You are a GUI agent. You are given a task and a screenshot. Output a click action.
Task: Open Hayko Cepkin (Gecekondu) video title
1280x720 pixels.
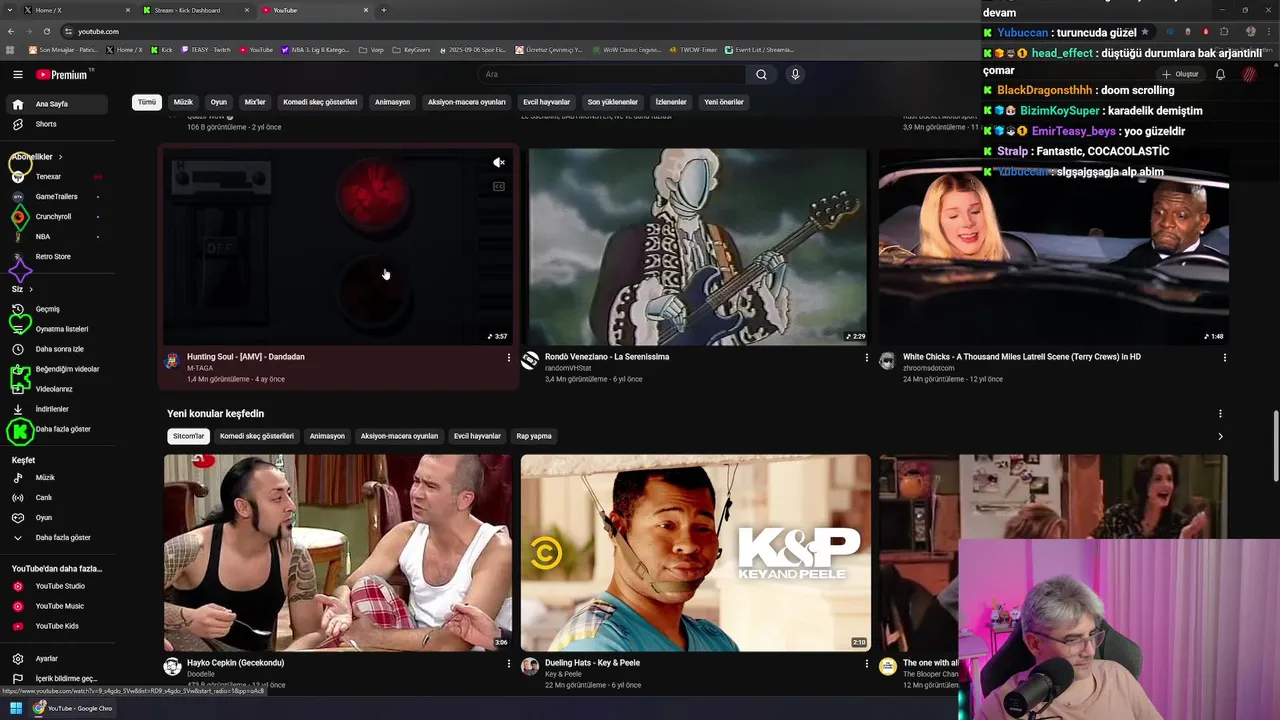pyautogui.click(x=235, y=663)
